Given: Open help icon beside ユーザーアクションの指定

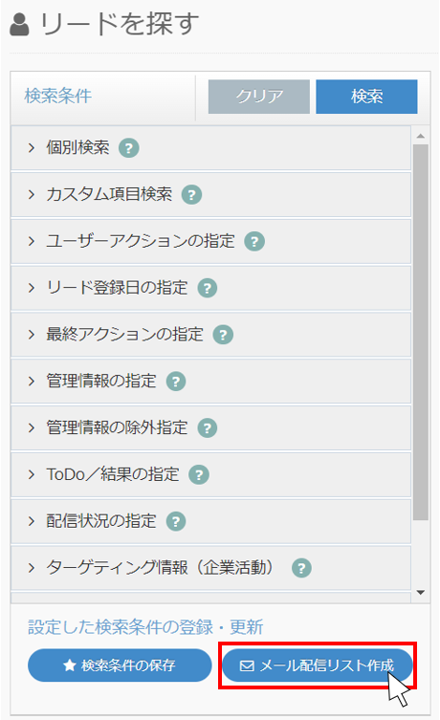Looking at the screenshot, I should point(254,241).
